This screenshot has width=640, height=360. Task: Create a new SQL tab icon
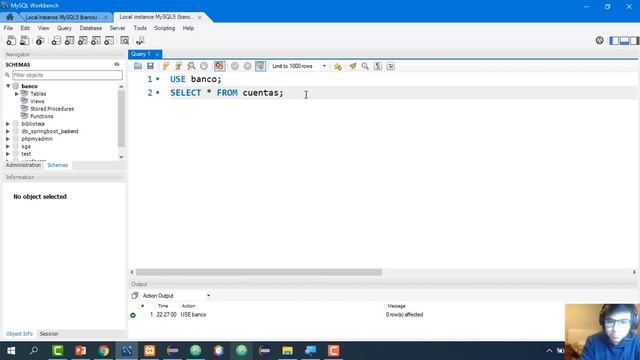11,40
